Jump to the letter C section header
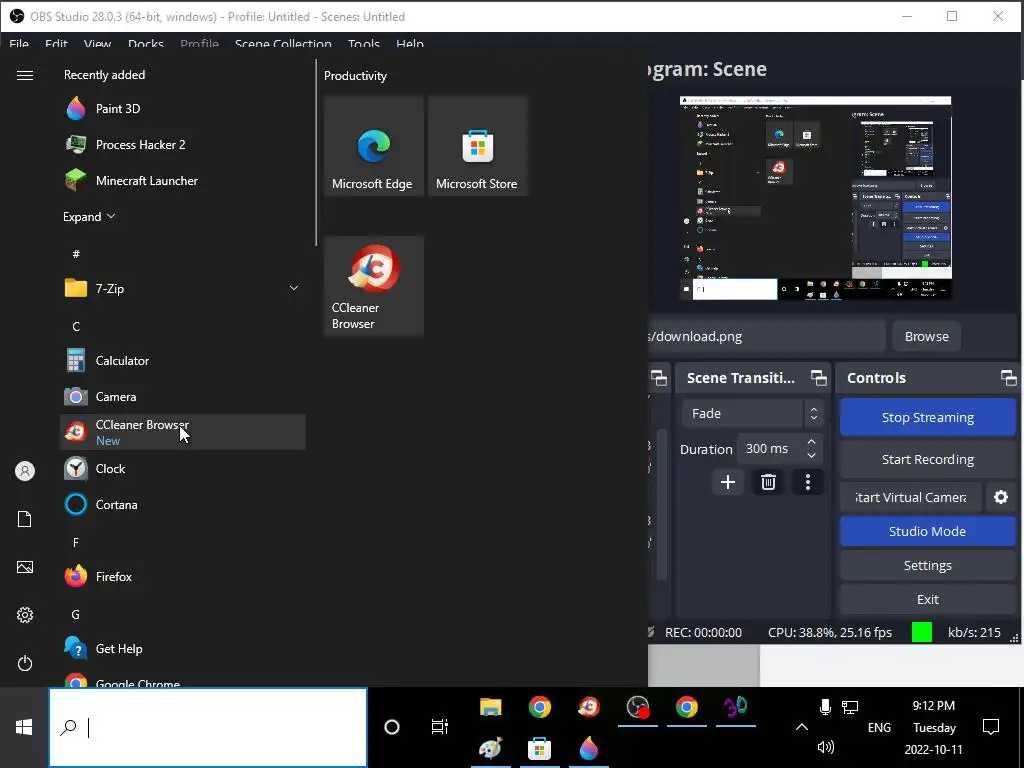Image resolution: width=1024 pixels, height=768 pixels. 76,326
